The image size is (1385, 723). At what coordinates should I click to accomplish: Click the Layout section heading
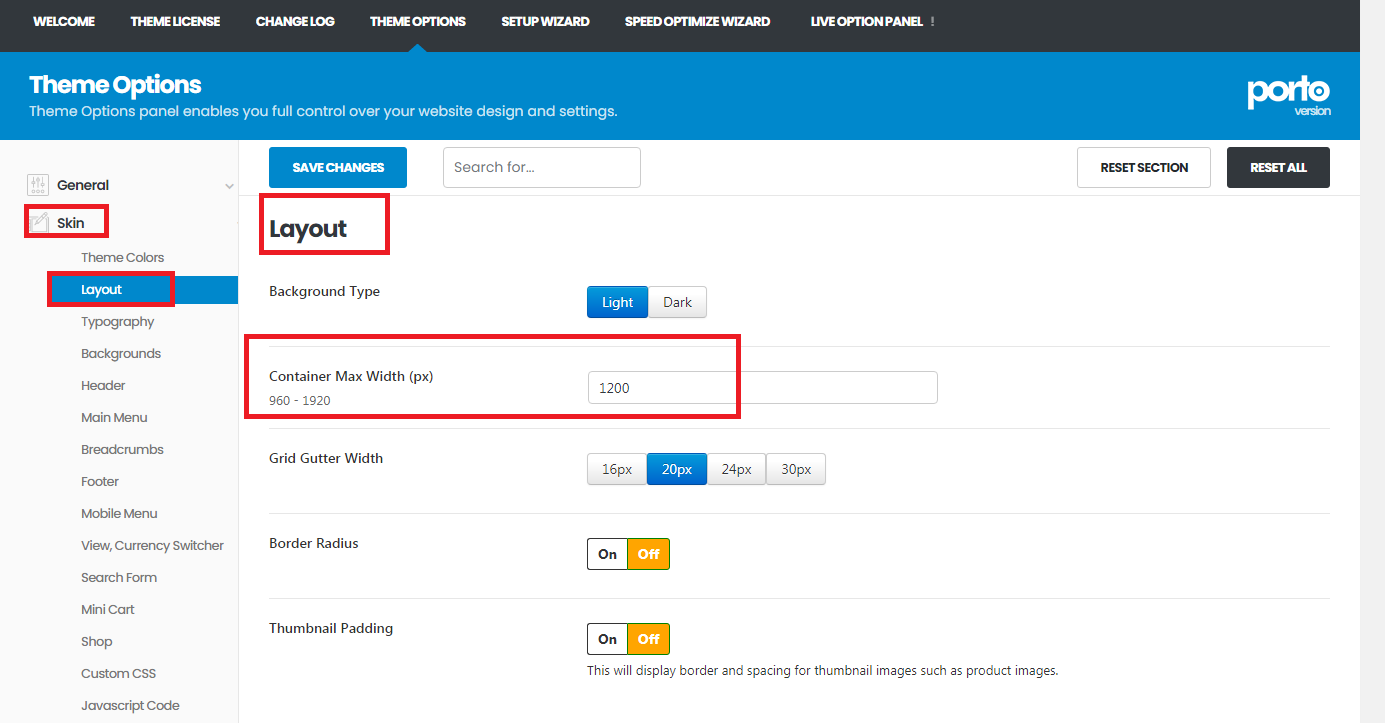(308, 229)
